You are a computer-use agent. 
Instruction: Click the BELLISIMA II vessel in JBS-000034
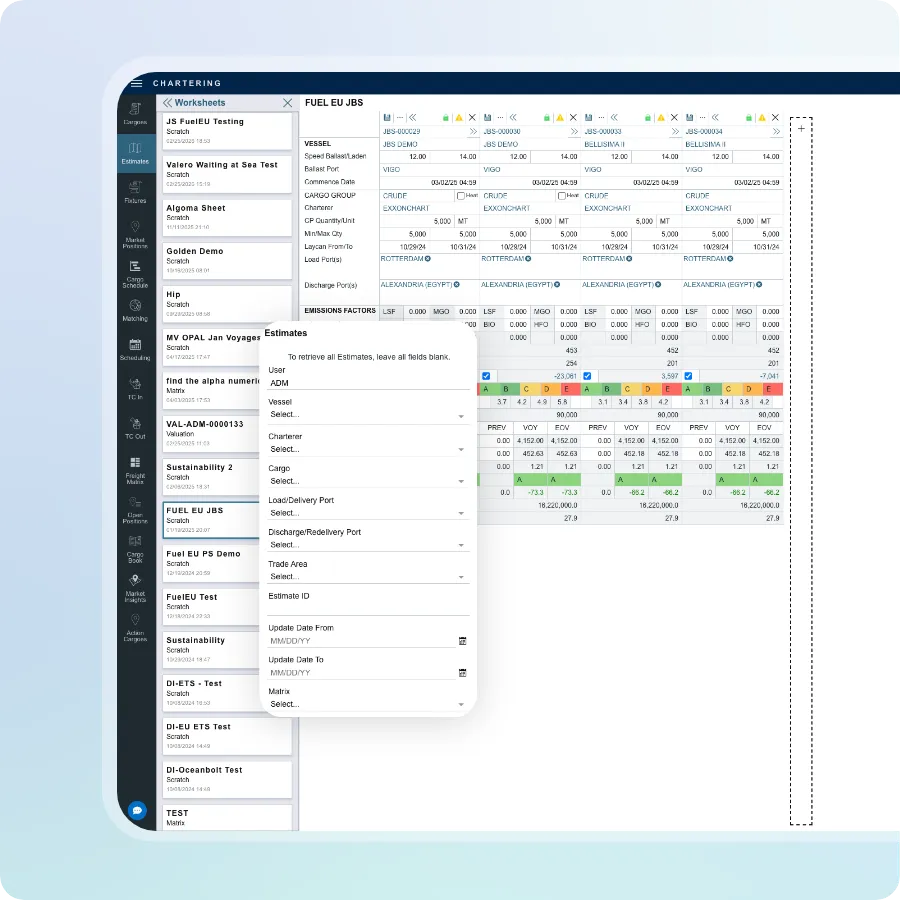(705, 144)
